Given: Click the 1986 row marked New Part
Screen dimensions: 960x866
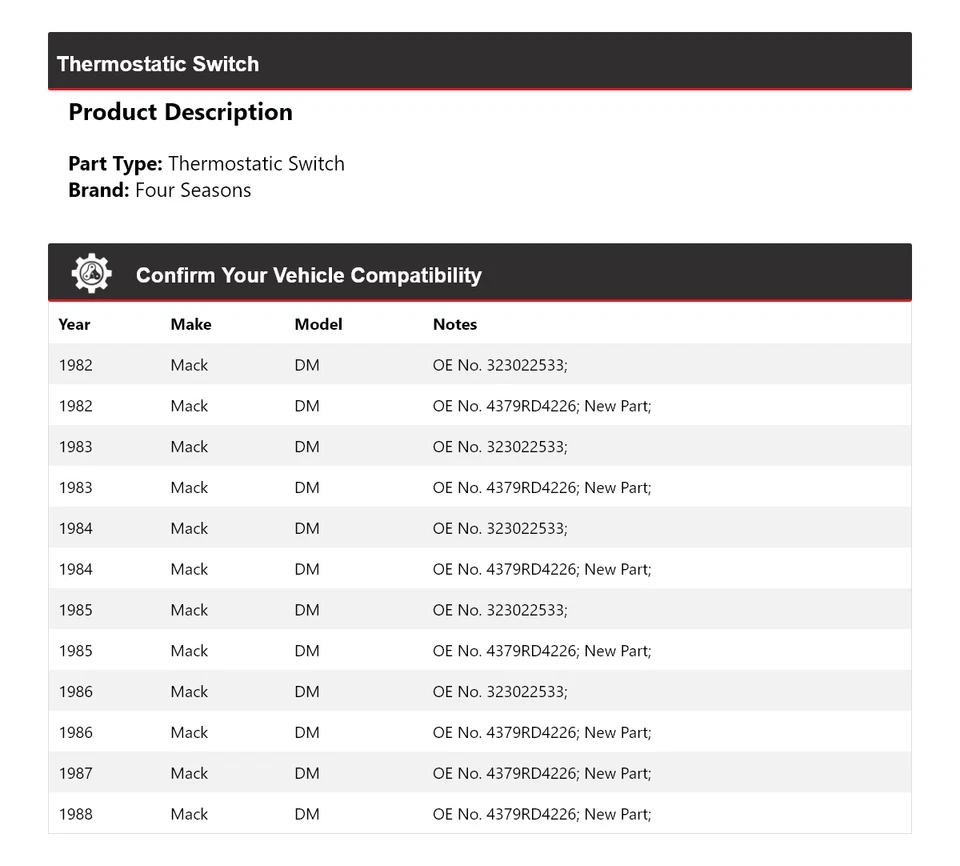Looking at the screenshot, I should [479, 733].
